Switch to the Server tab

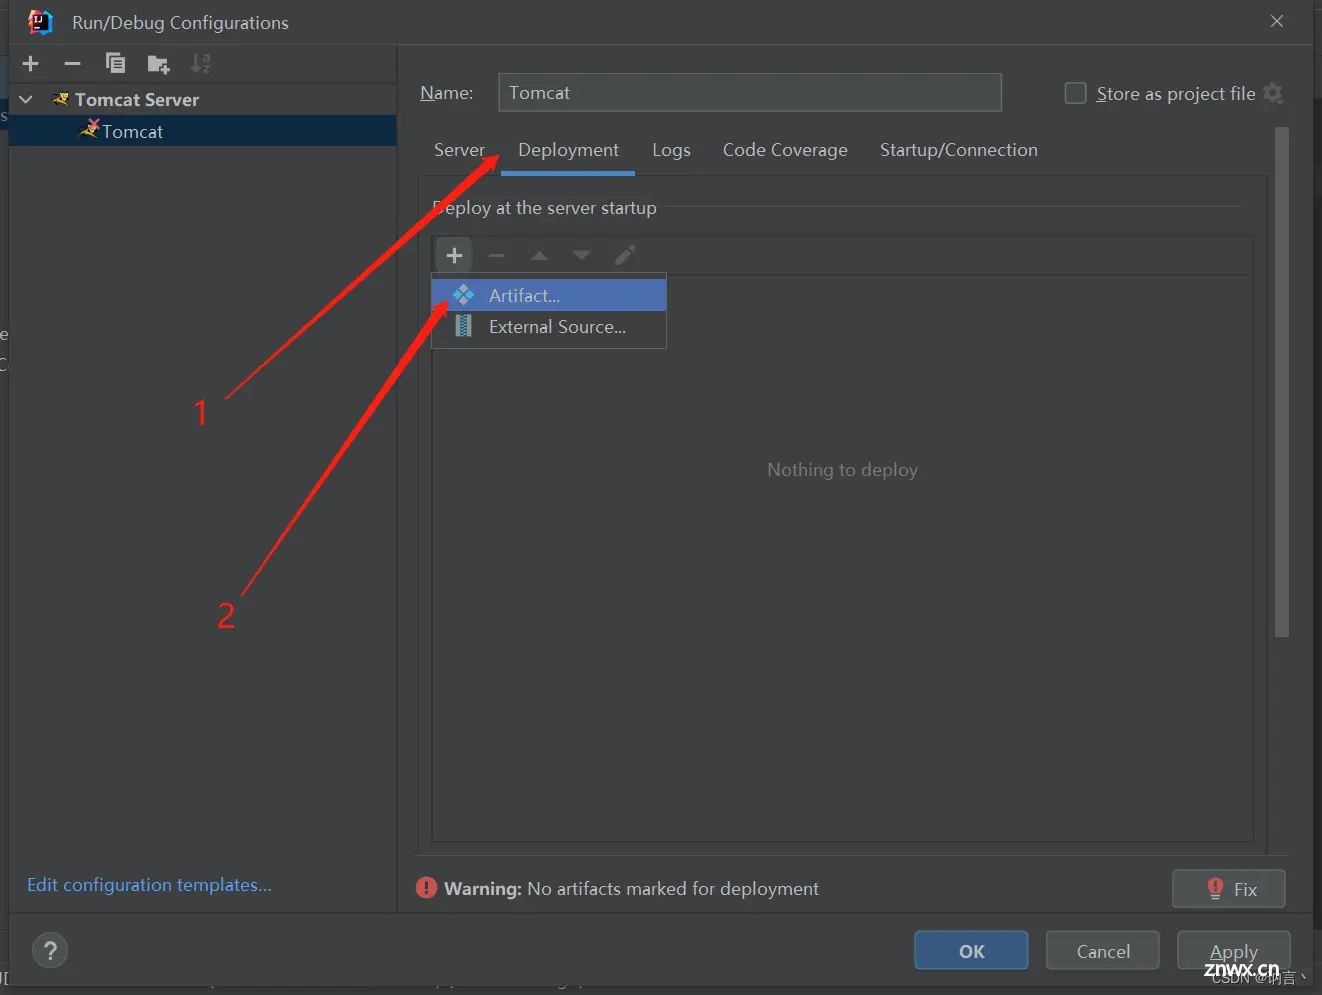[459, 150]
